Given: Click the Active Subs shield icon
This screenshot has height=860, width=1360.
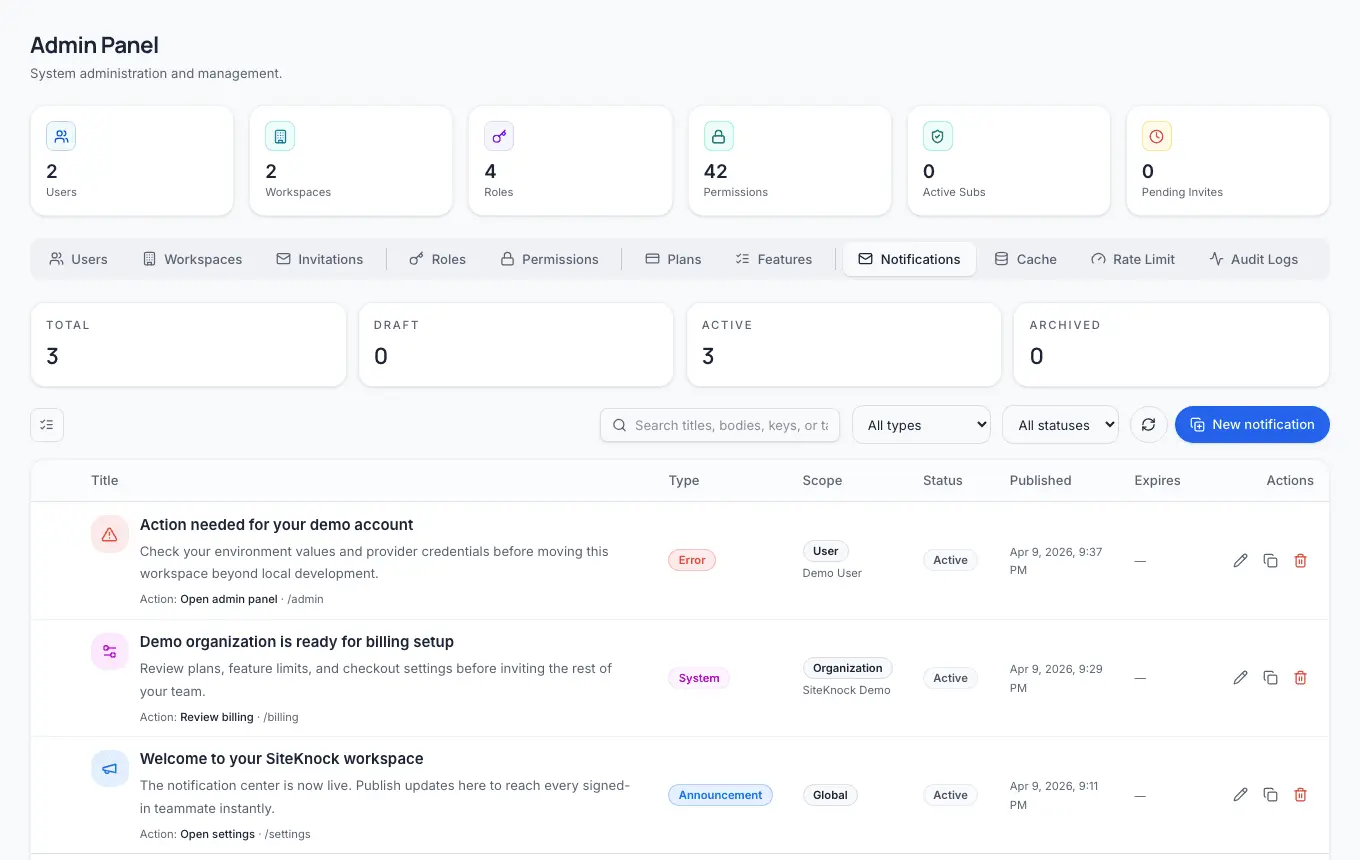Looking at the screenshot, I should [x=938, y=136].
